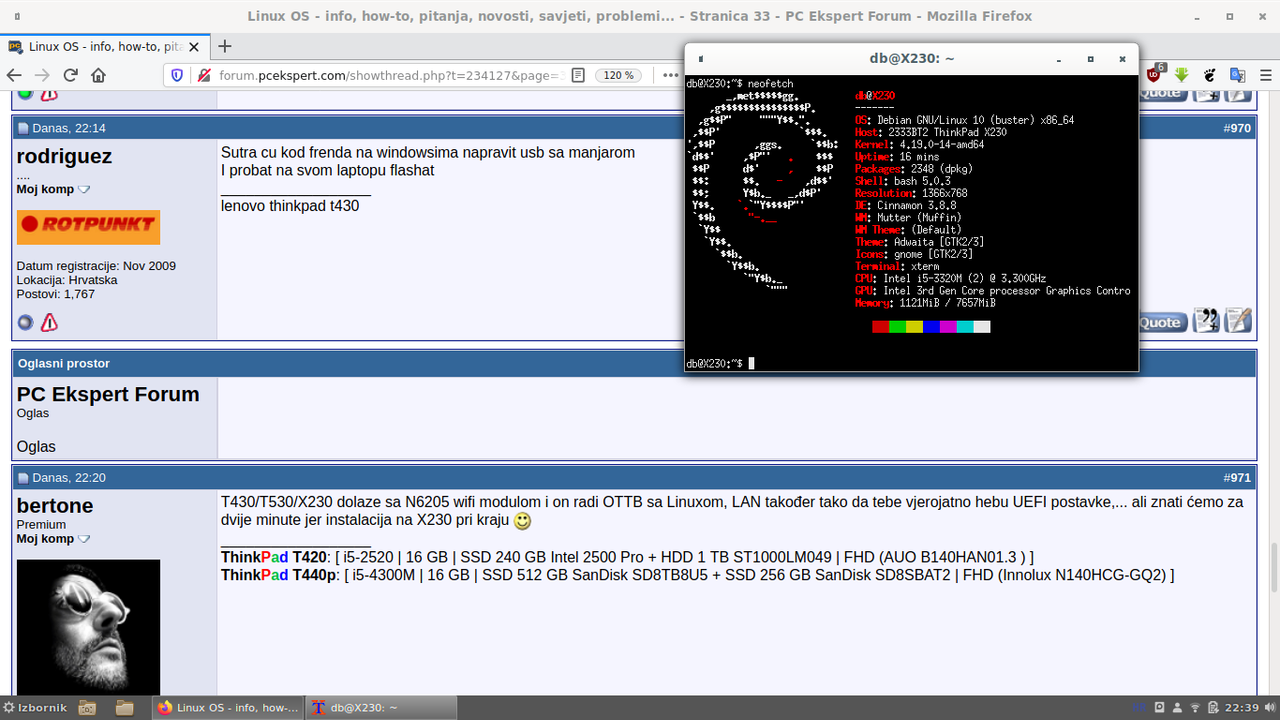Click the Wi-Fi network tray icon

tap(1195, 708)
